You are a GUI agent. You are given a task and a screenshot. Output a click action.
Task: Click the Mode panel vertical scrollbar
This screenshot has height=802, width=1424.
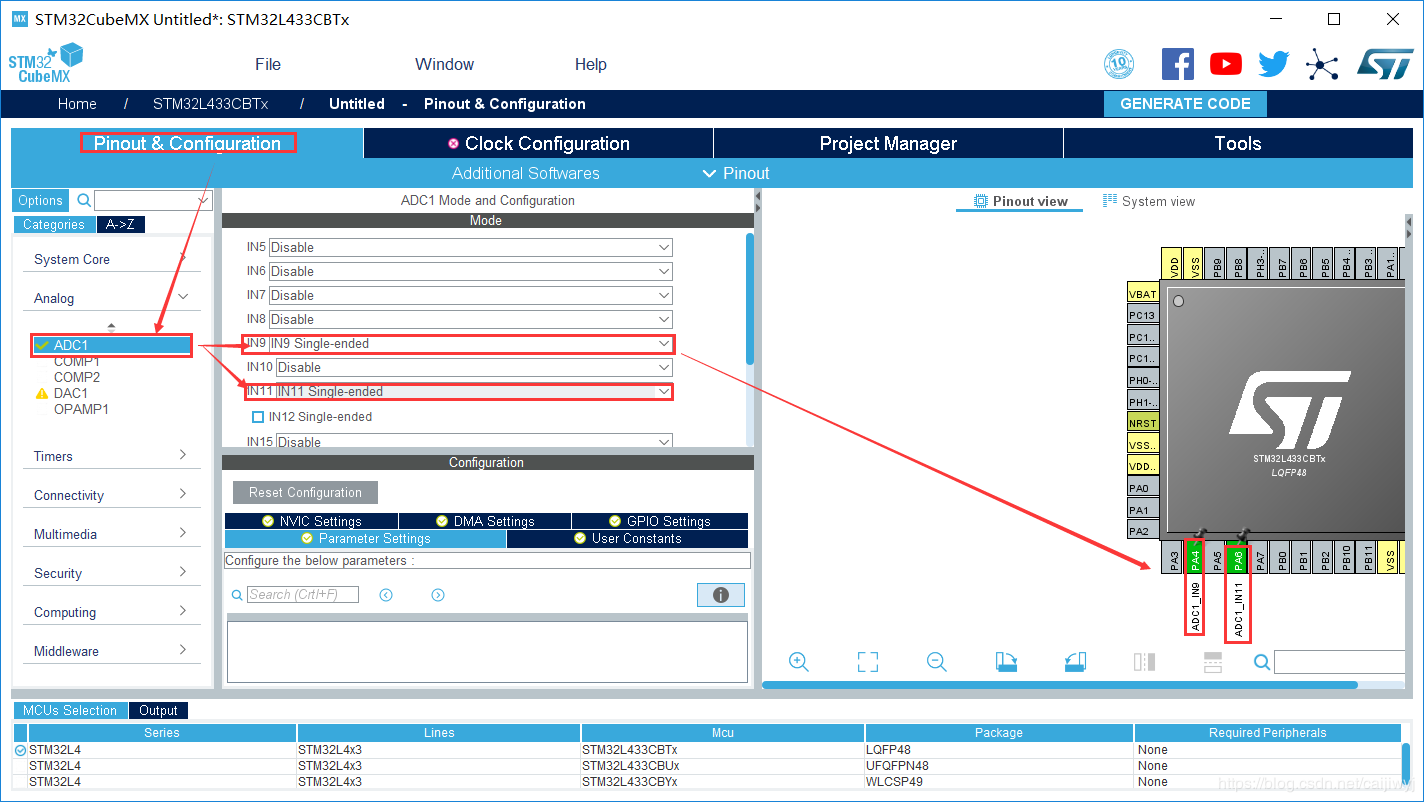(x=750, y=300)
